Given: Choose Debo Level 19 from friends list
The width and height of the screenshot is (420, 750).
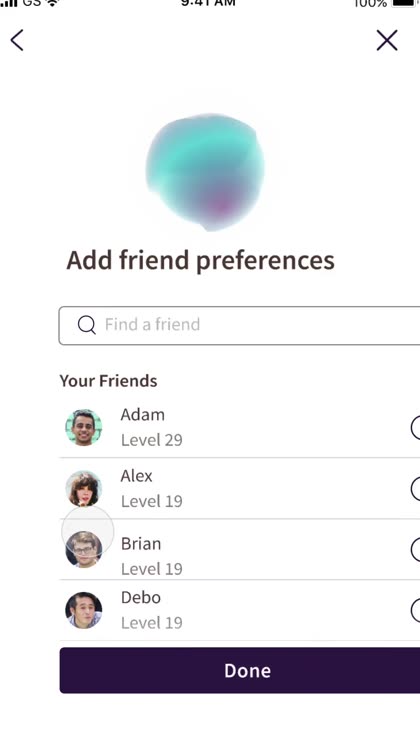Looking at the screenshot, I should tap(240, 610).
